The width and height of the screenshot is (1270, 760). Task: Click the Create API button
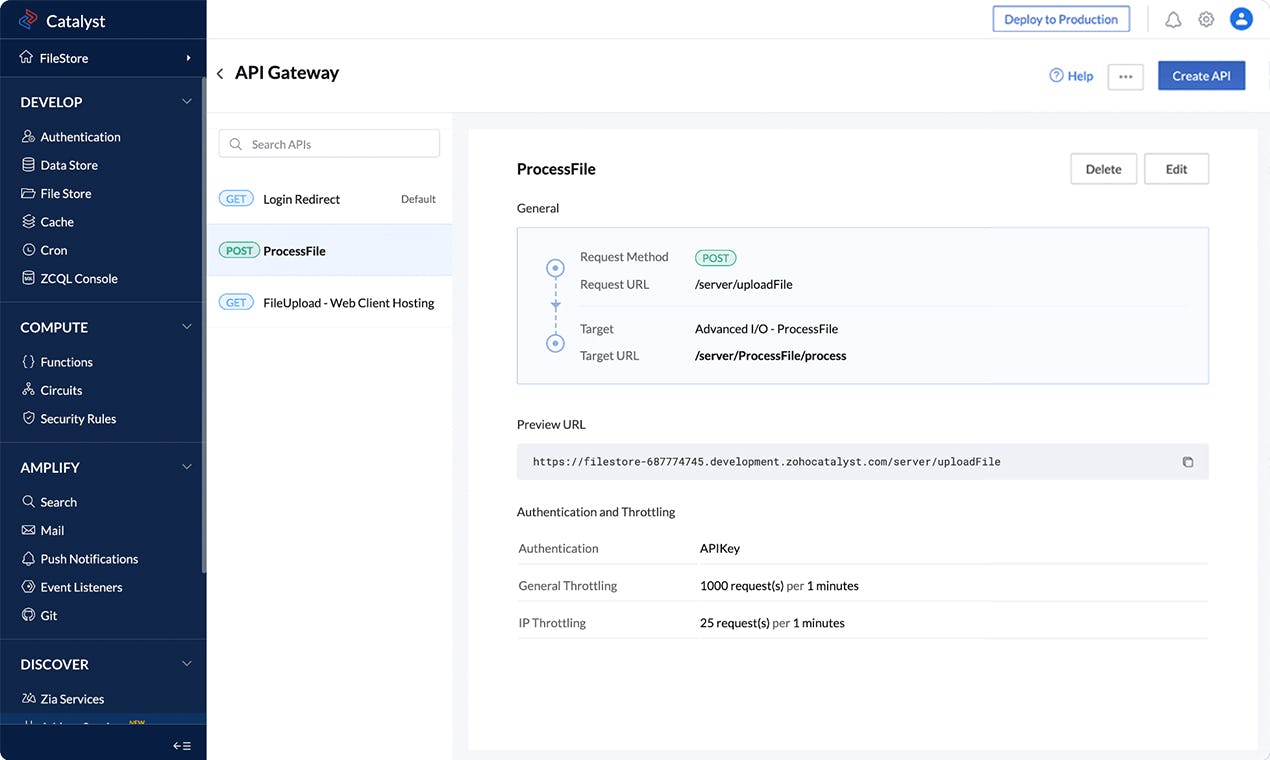point(1201,76)
